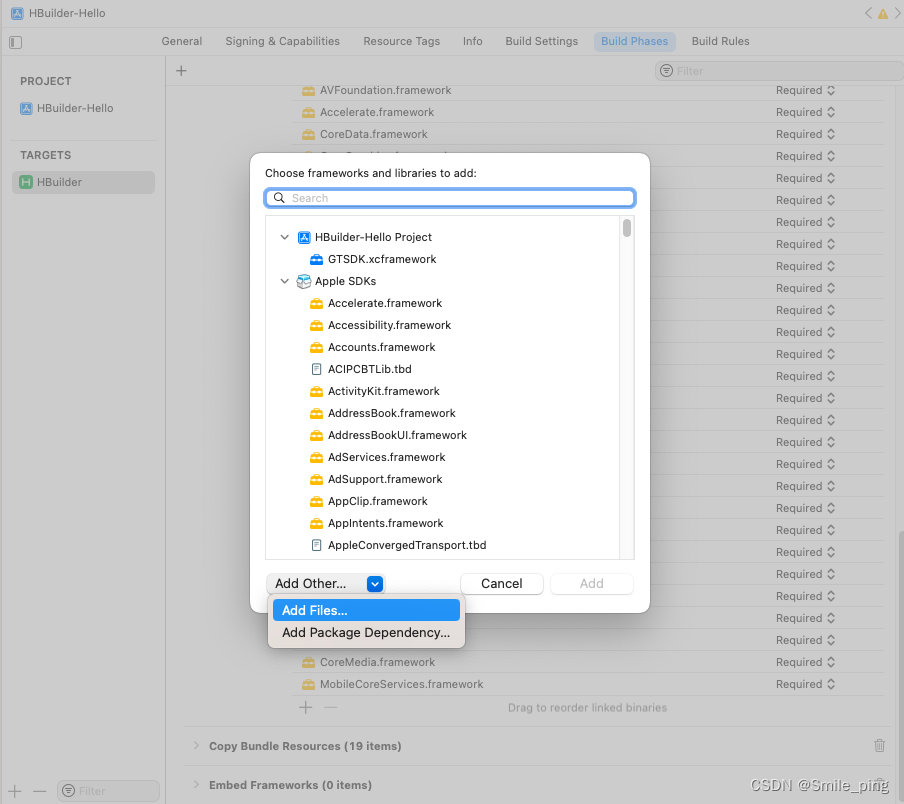904x804 pixels.
Task: Select HBuilder under TARGETS
Action: 84,182
